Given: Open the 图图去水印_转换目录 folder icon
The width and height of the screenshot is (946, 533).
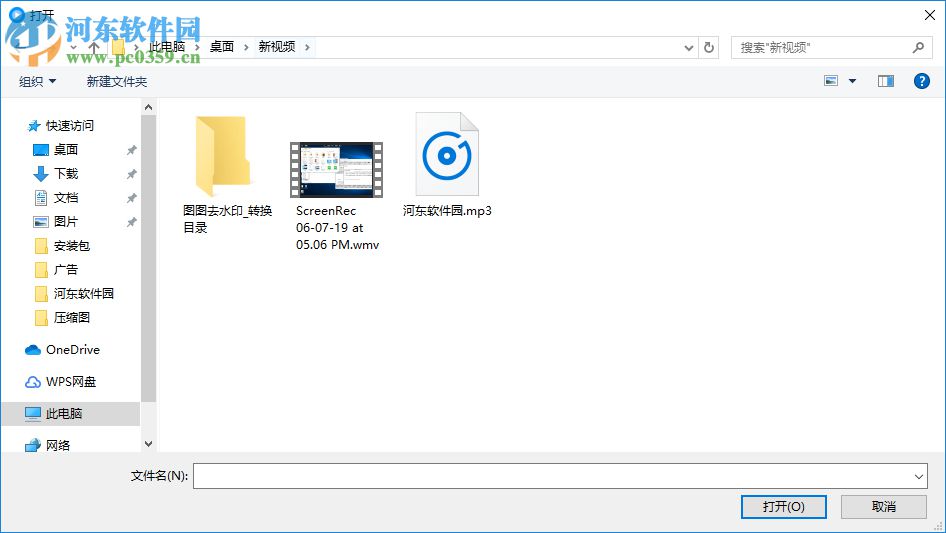Looking at the screenshot, I should click(x=222, y=156).
